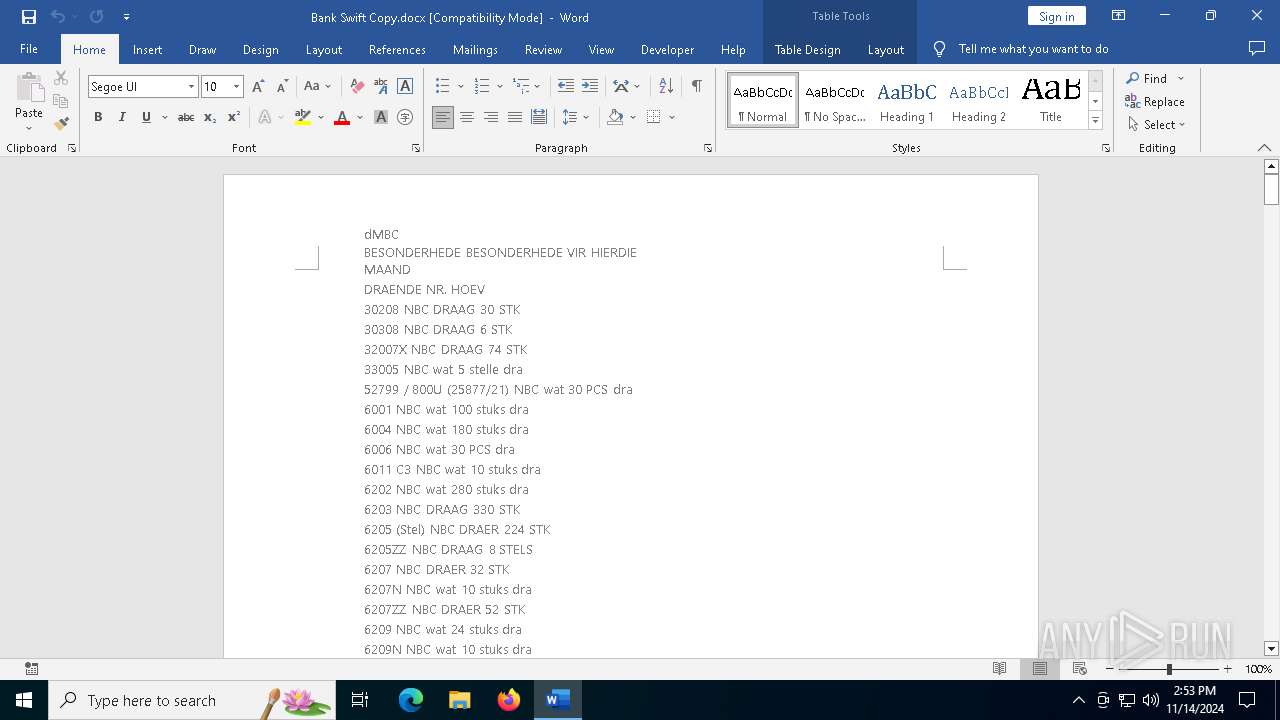Click the Paste clipboard icon
Image resolution: width=1280 pixels, height=720 pixels.
tap(29, 88)
